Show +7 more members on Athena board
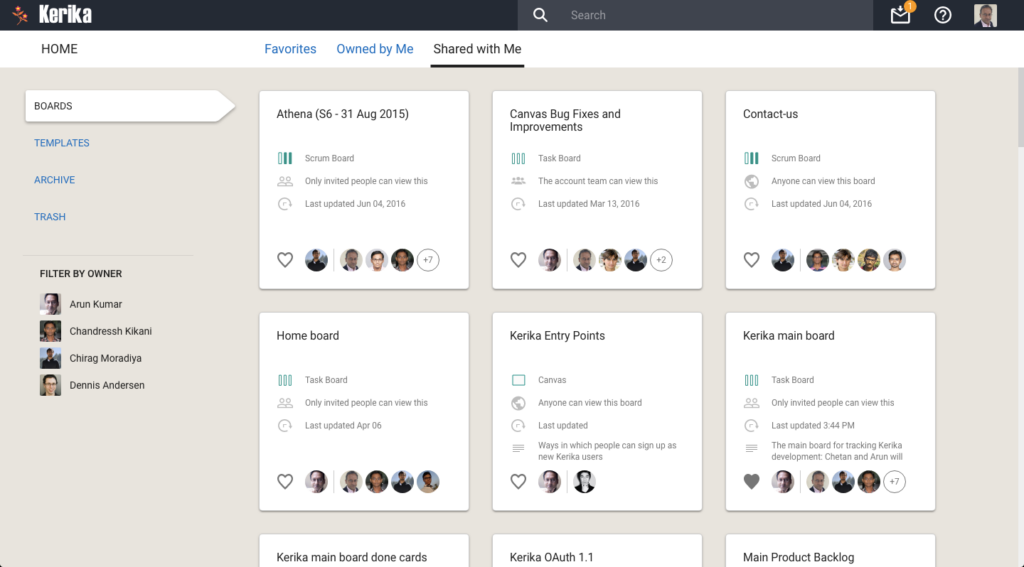Screen dimensions: 1024x567 [428, 260]
